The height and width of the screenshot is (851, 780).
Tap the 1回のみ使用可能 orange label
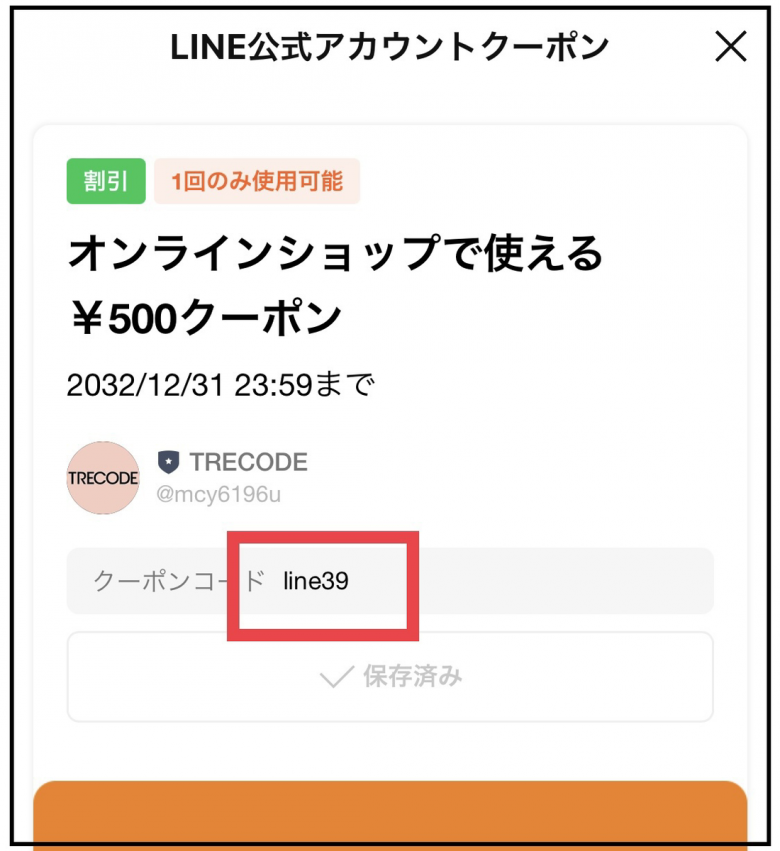point(257,181)
